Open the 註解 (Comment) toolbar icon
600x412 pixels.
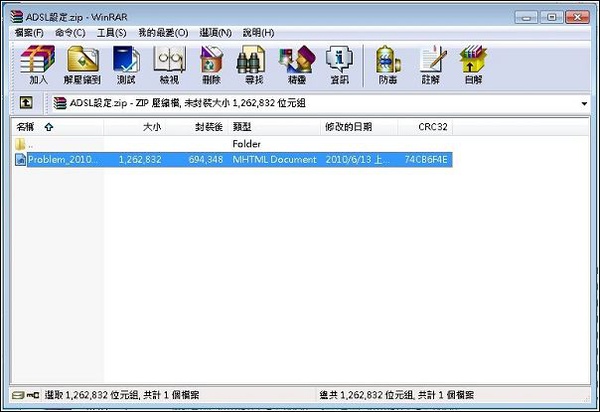[431, 64]
